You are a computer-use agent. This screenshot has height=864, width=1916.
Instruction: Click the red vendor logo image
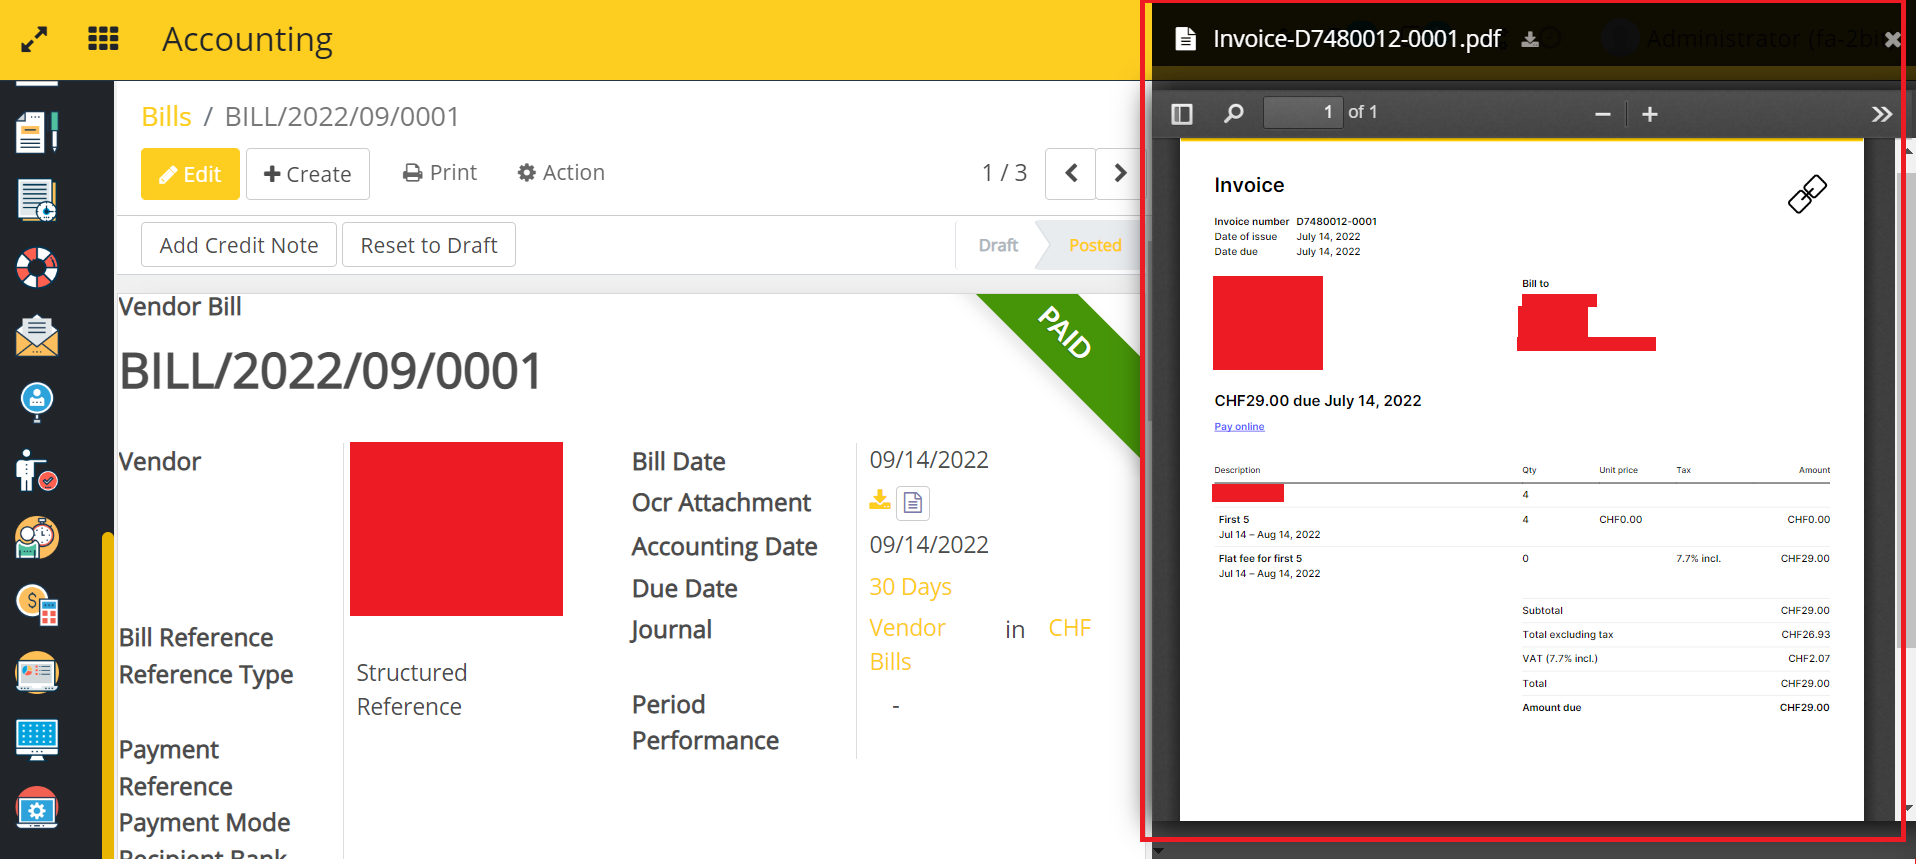point(456,529)
